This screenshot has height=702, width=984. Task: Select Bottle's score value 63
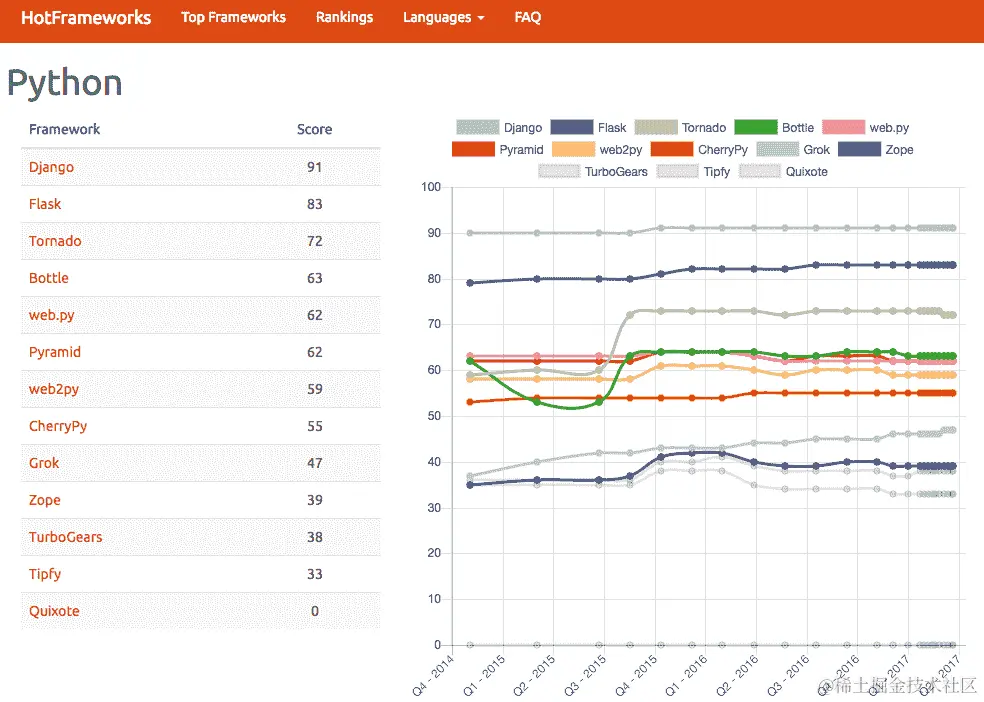coord(314,279)
